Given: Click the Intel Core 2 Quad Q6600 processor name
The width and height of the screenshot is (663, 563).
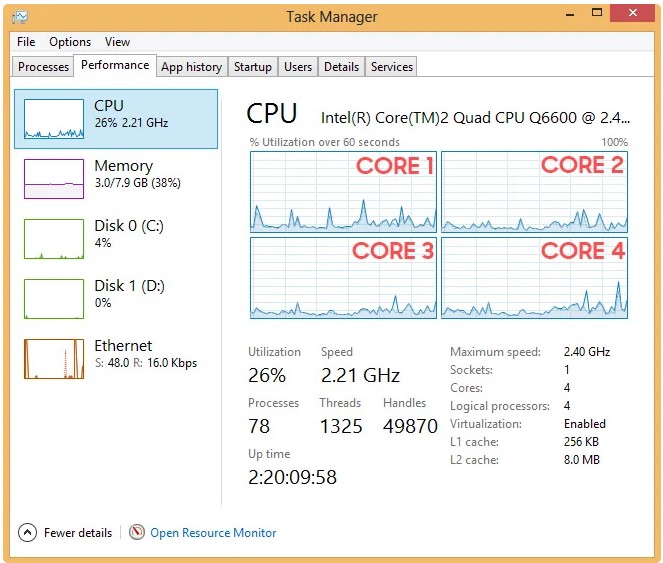Looking at the screenshot, I should pos(475,118).
